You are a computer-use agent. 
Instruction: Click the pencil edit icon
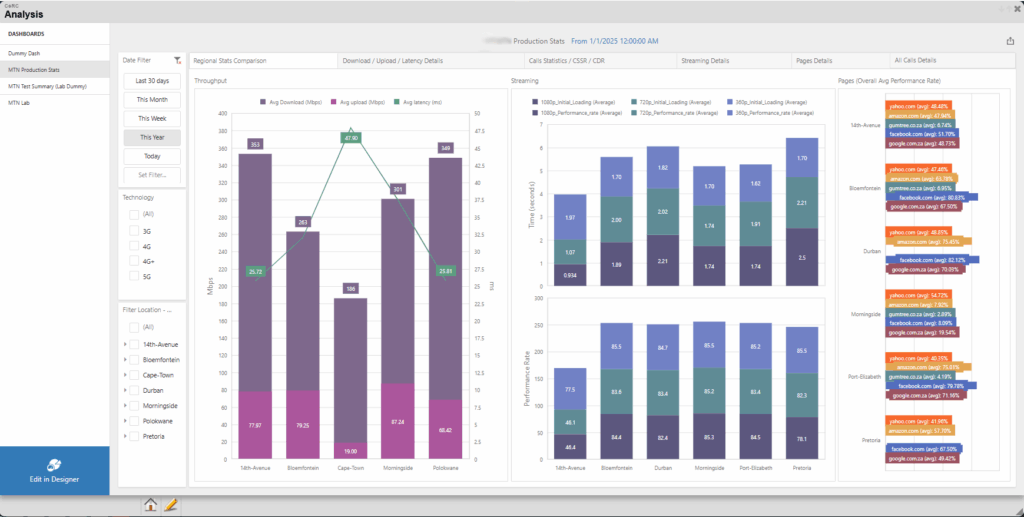[171, 505]
